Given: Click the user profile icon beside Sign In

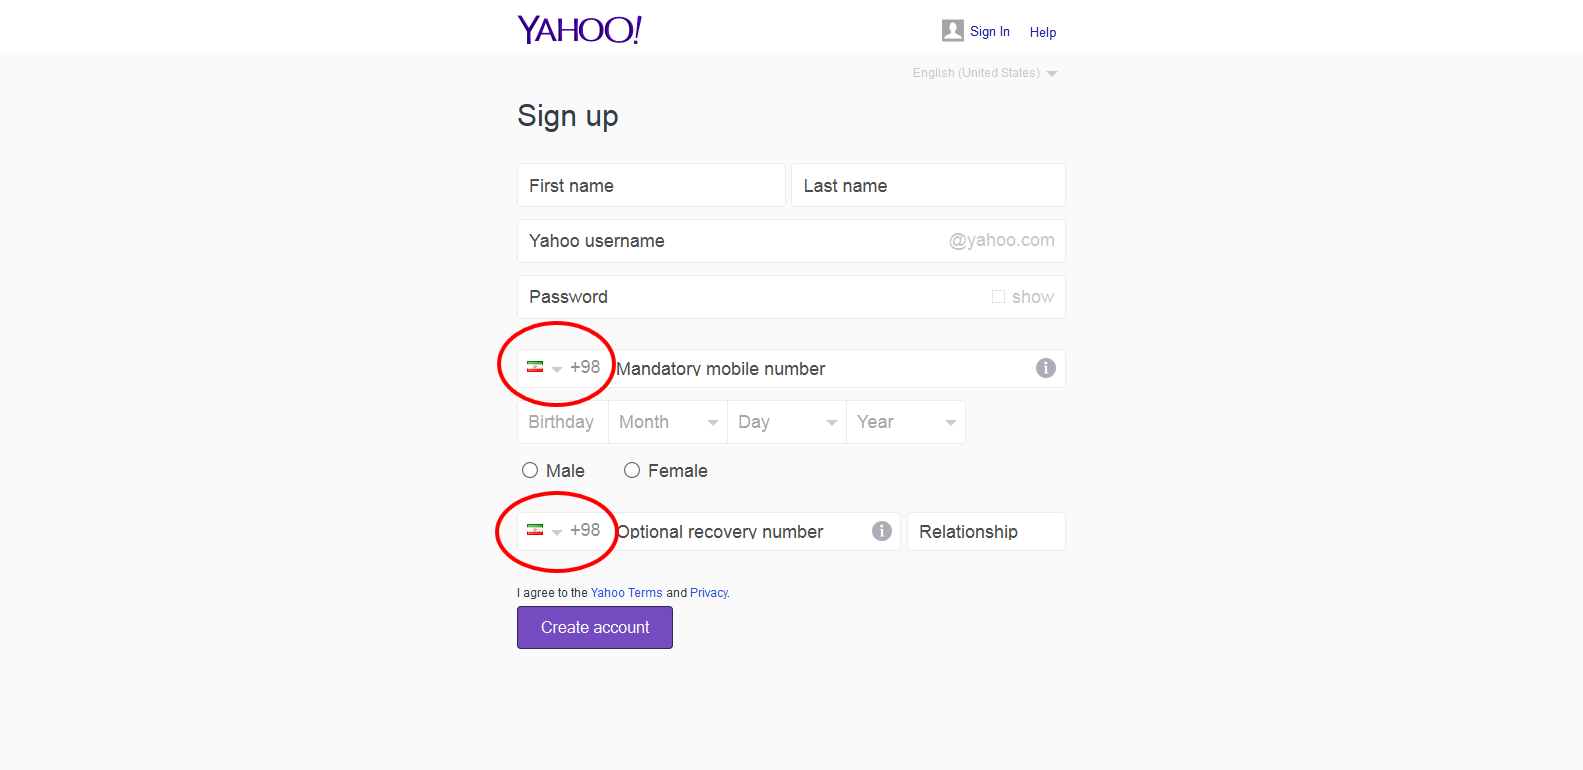Looking at the screenshot, I should tap(952, 31).
